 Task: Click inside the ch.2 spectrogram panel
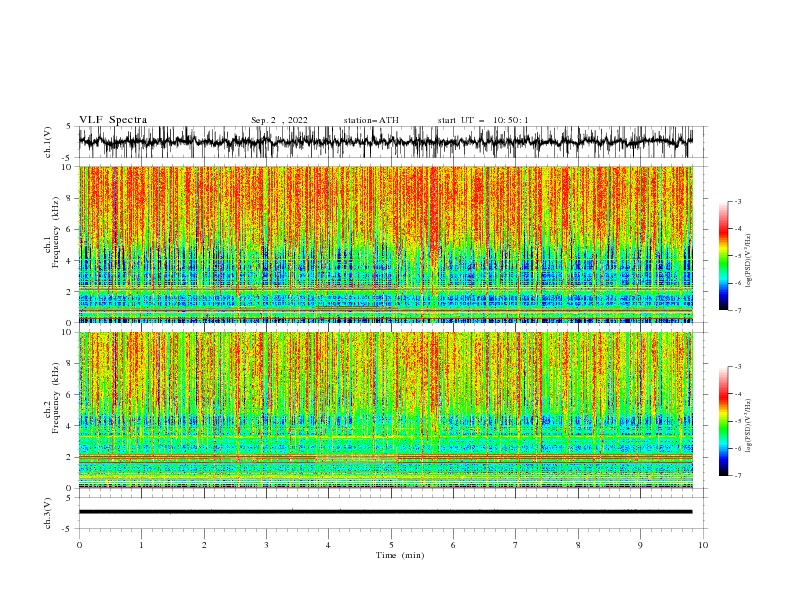(x=385, y=410)
